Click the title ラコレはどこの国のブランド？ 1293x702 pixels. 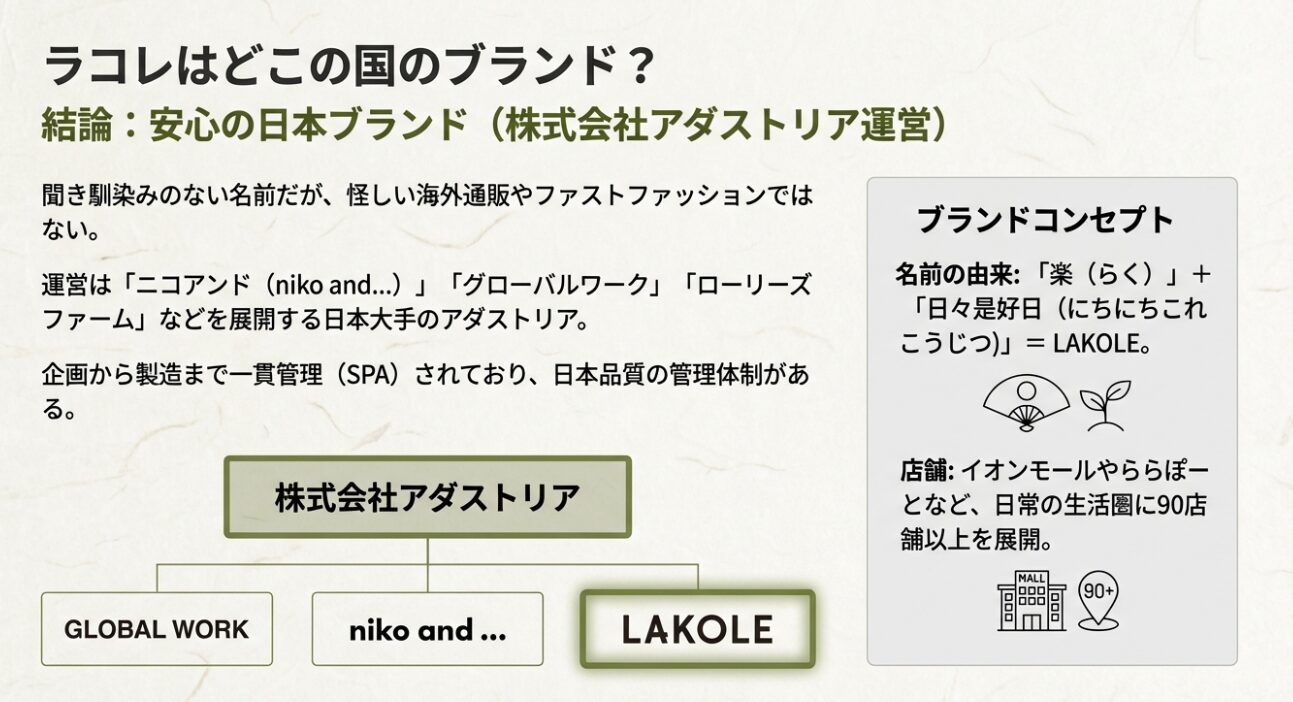(350, 68)
